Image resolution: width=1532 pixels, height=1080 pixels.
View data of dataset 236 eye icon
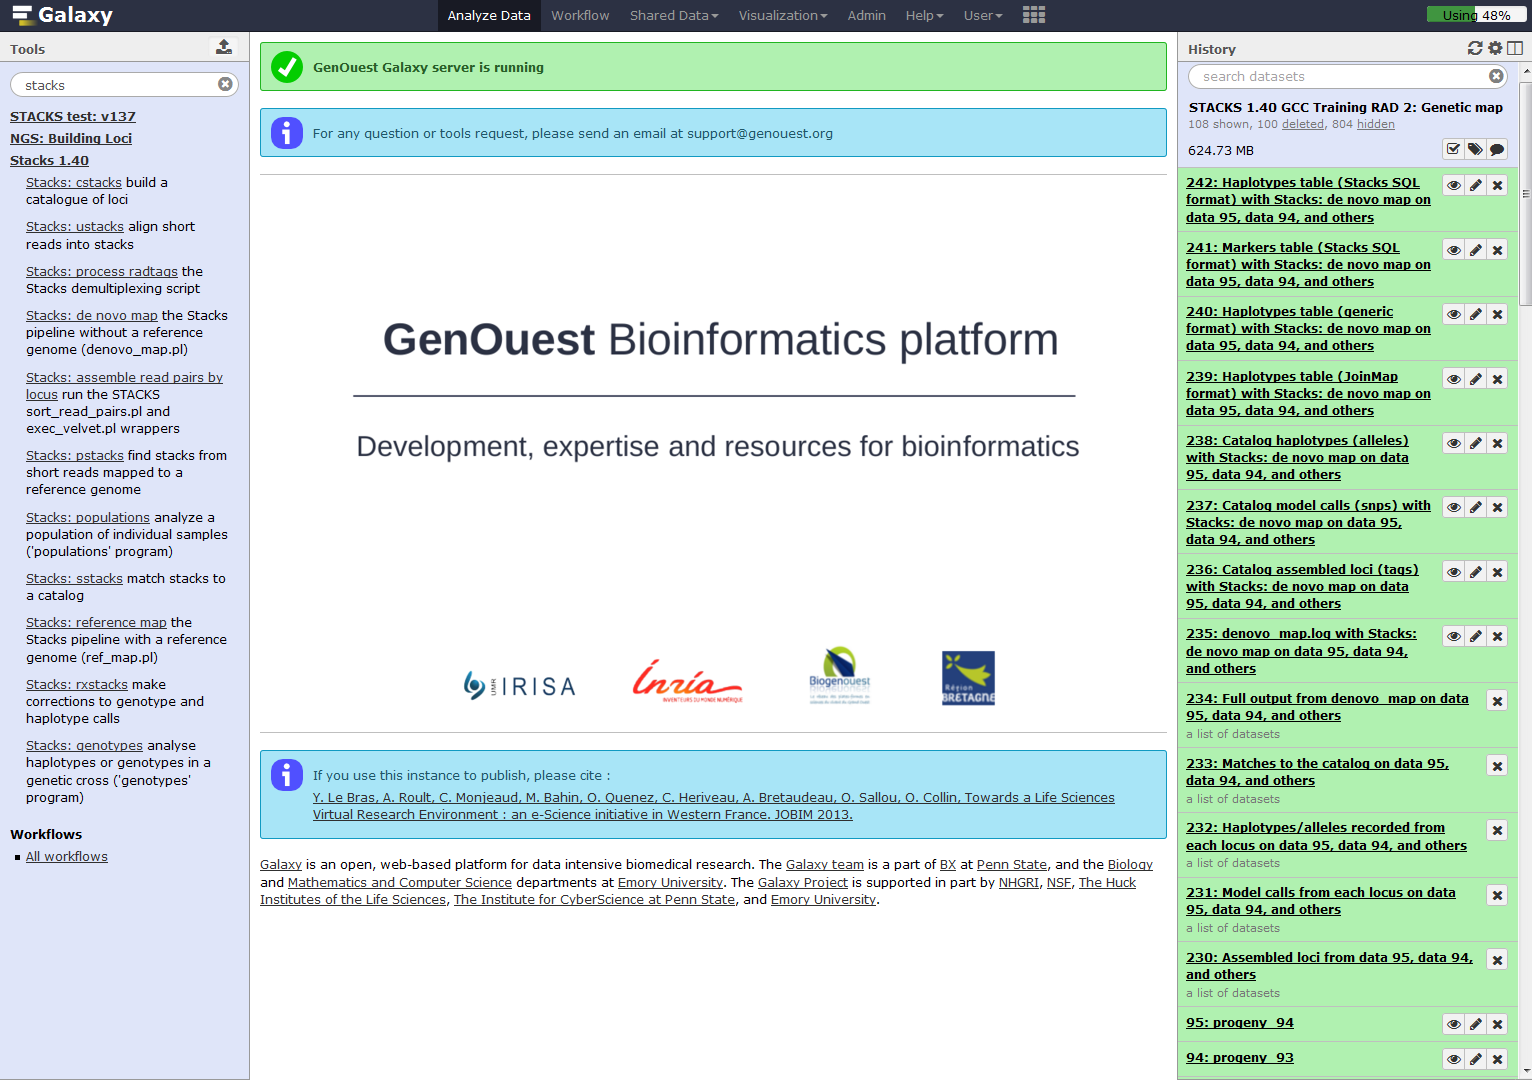pos(1454,572)
